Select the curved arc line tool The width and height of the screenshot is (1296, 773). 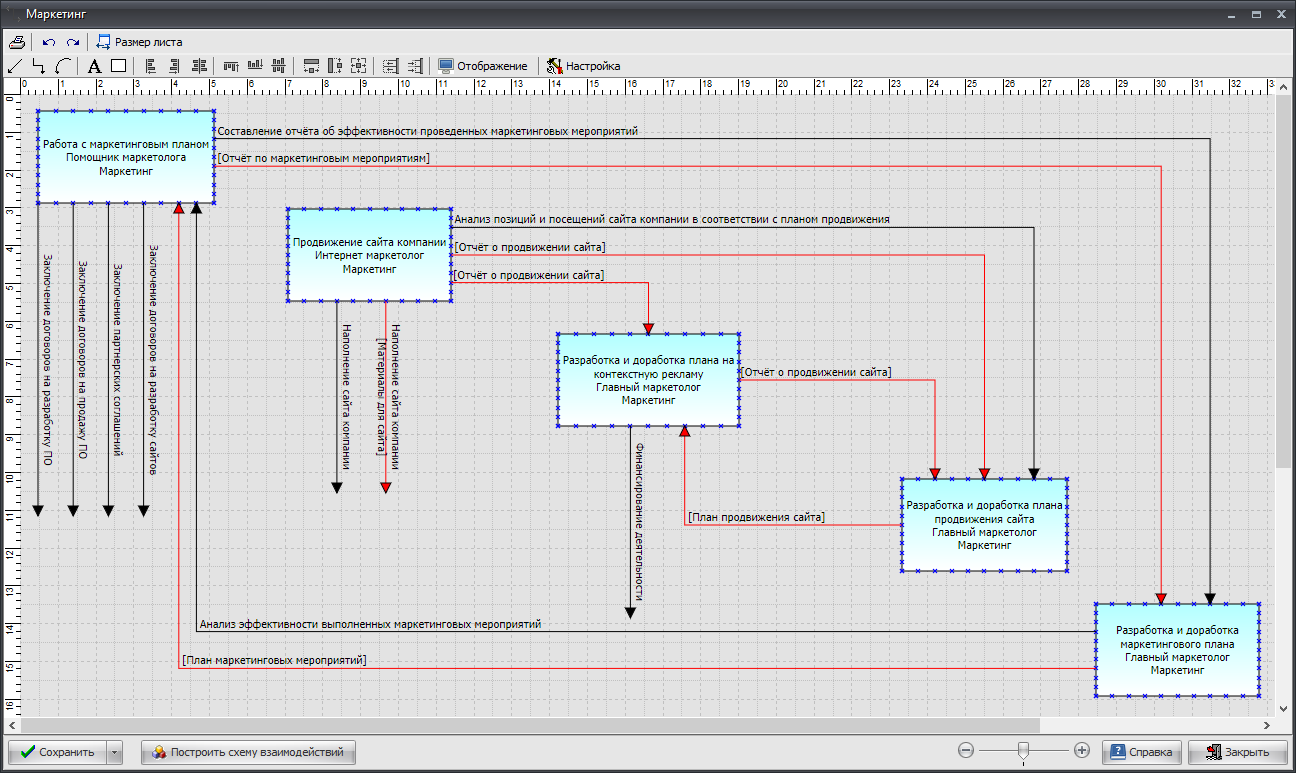tap(63, 66)
